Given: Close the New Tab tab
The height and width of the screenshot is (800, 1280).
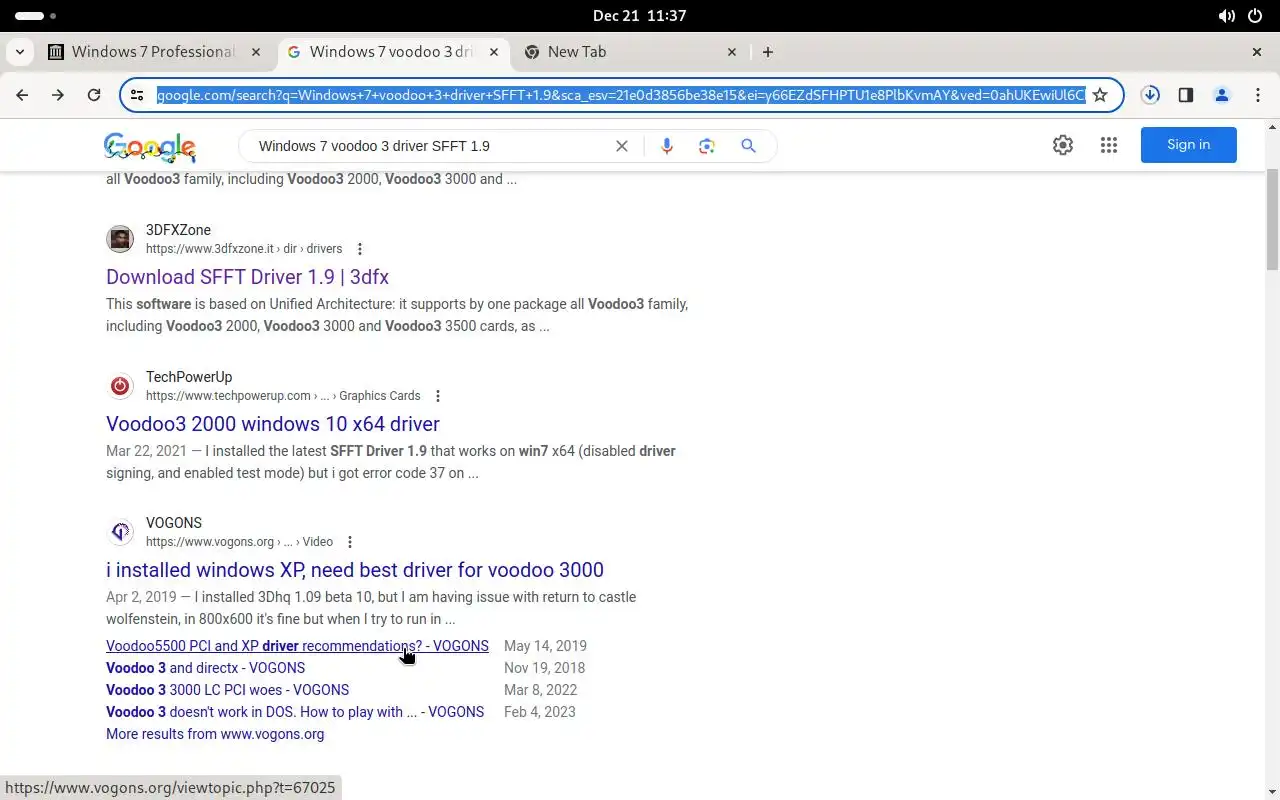Looking at the screenshot, I should [732, 52].
